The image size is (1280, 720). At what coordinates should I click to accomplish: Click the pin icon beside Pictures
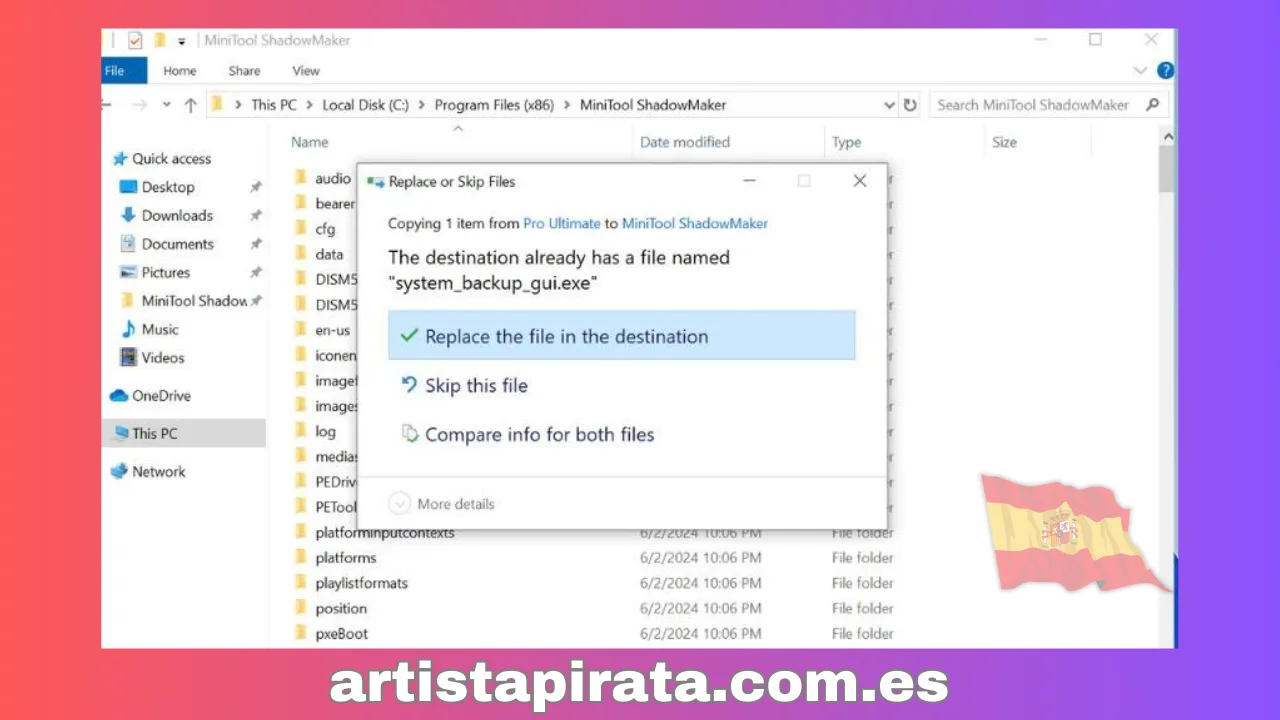256,272
